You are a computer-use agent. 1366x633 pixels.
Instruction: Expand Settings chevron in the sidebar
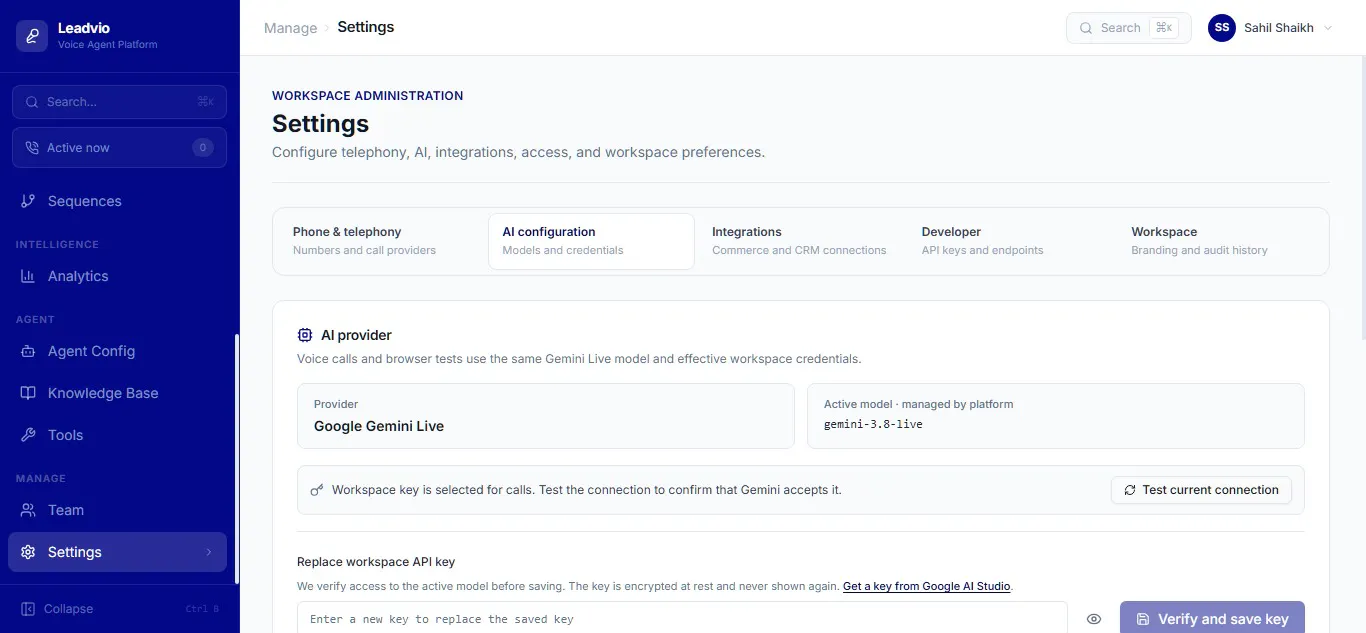click(209, 552)
